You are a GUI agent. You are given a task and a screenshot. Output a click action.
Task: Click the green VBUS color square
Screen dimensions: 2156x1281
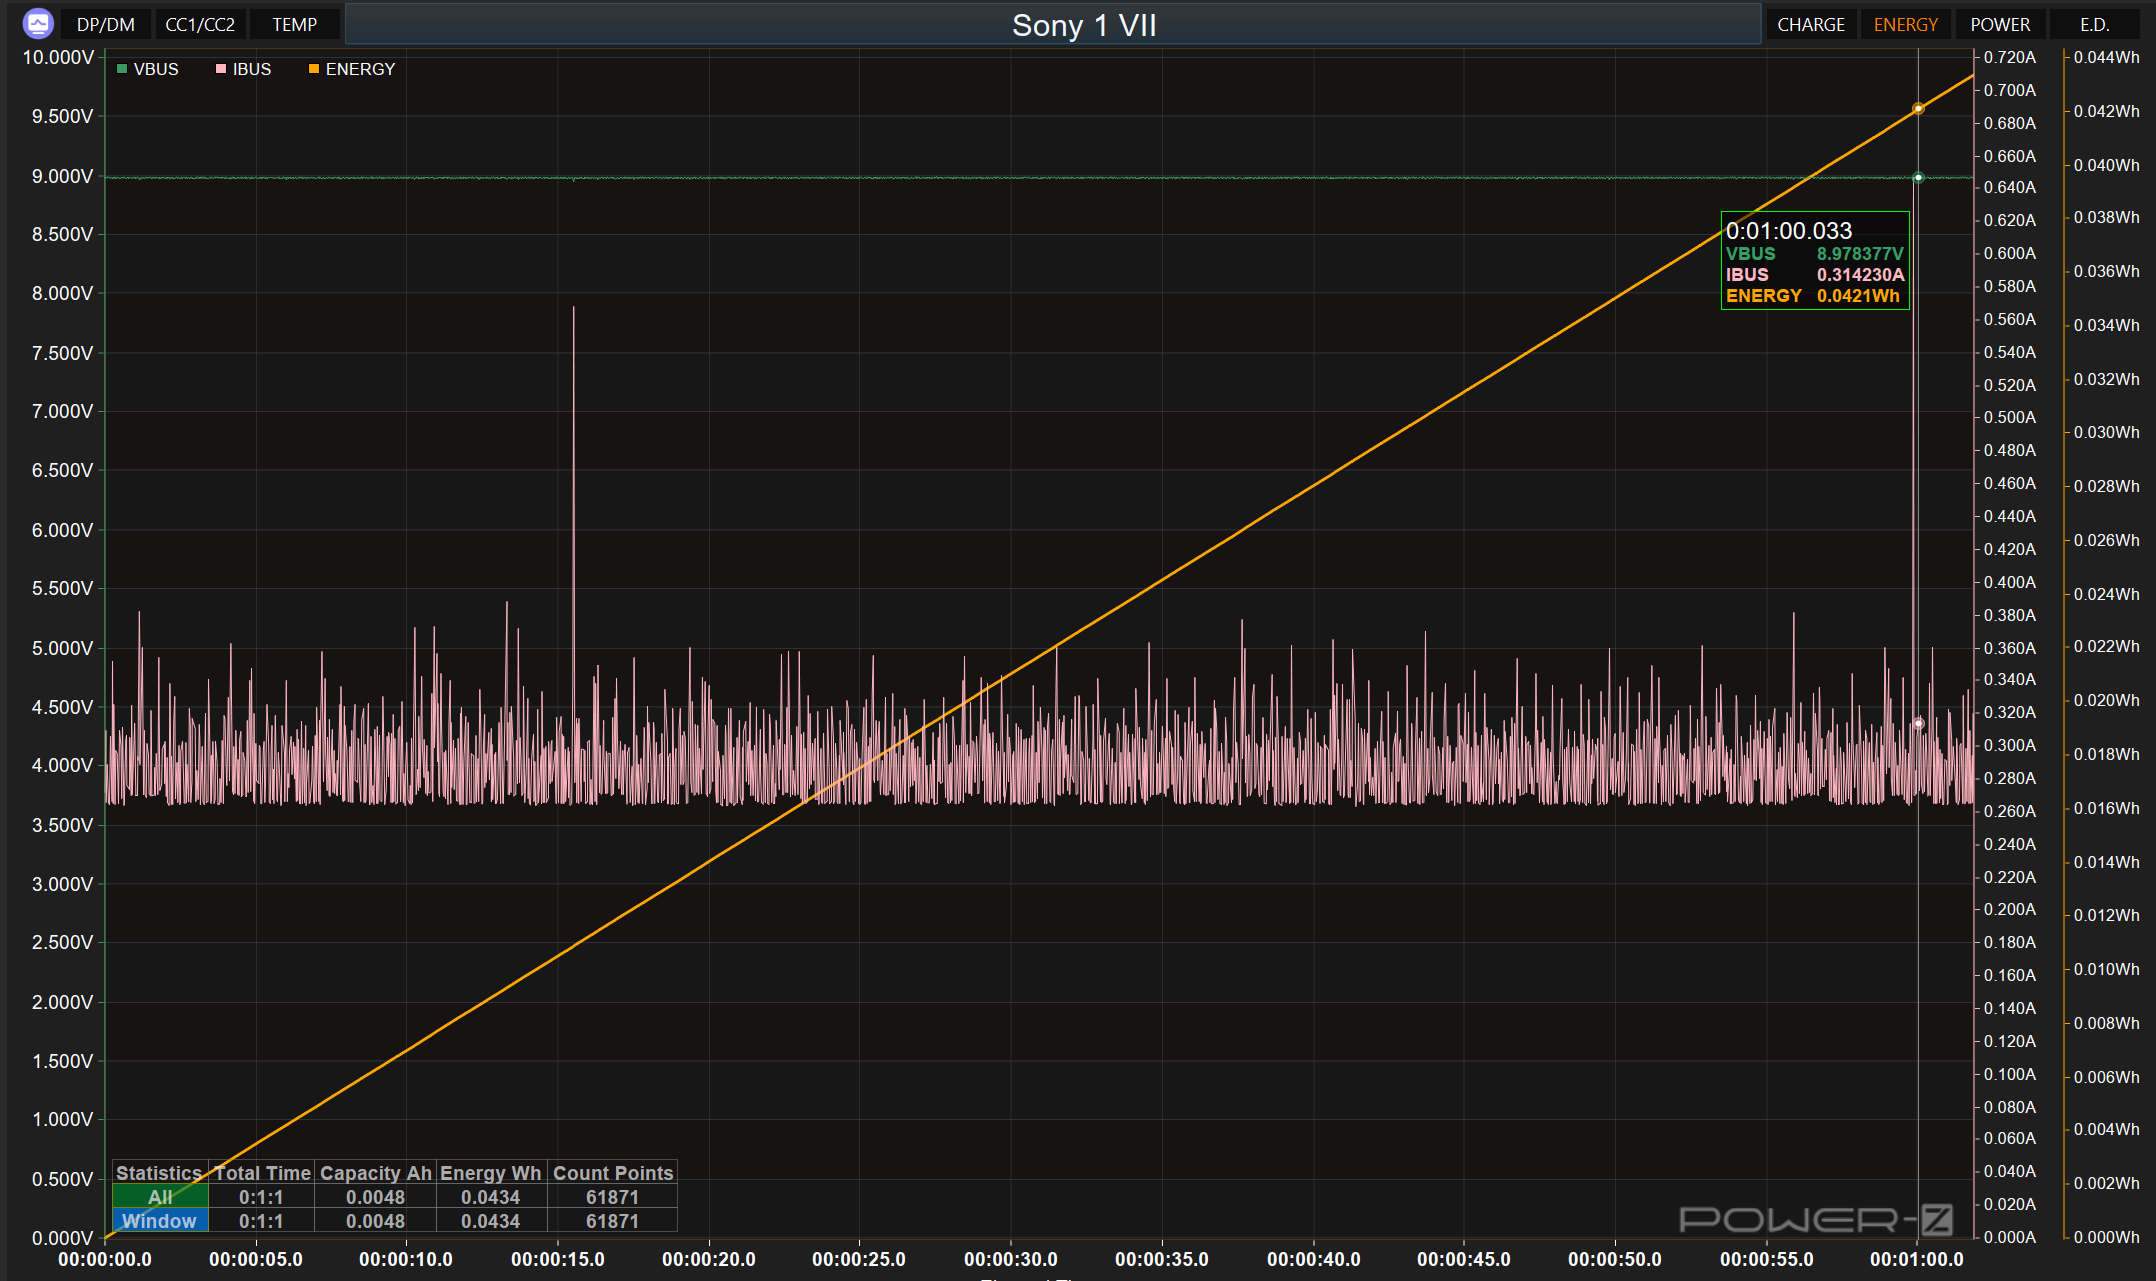122,69
